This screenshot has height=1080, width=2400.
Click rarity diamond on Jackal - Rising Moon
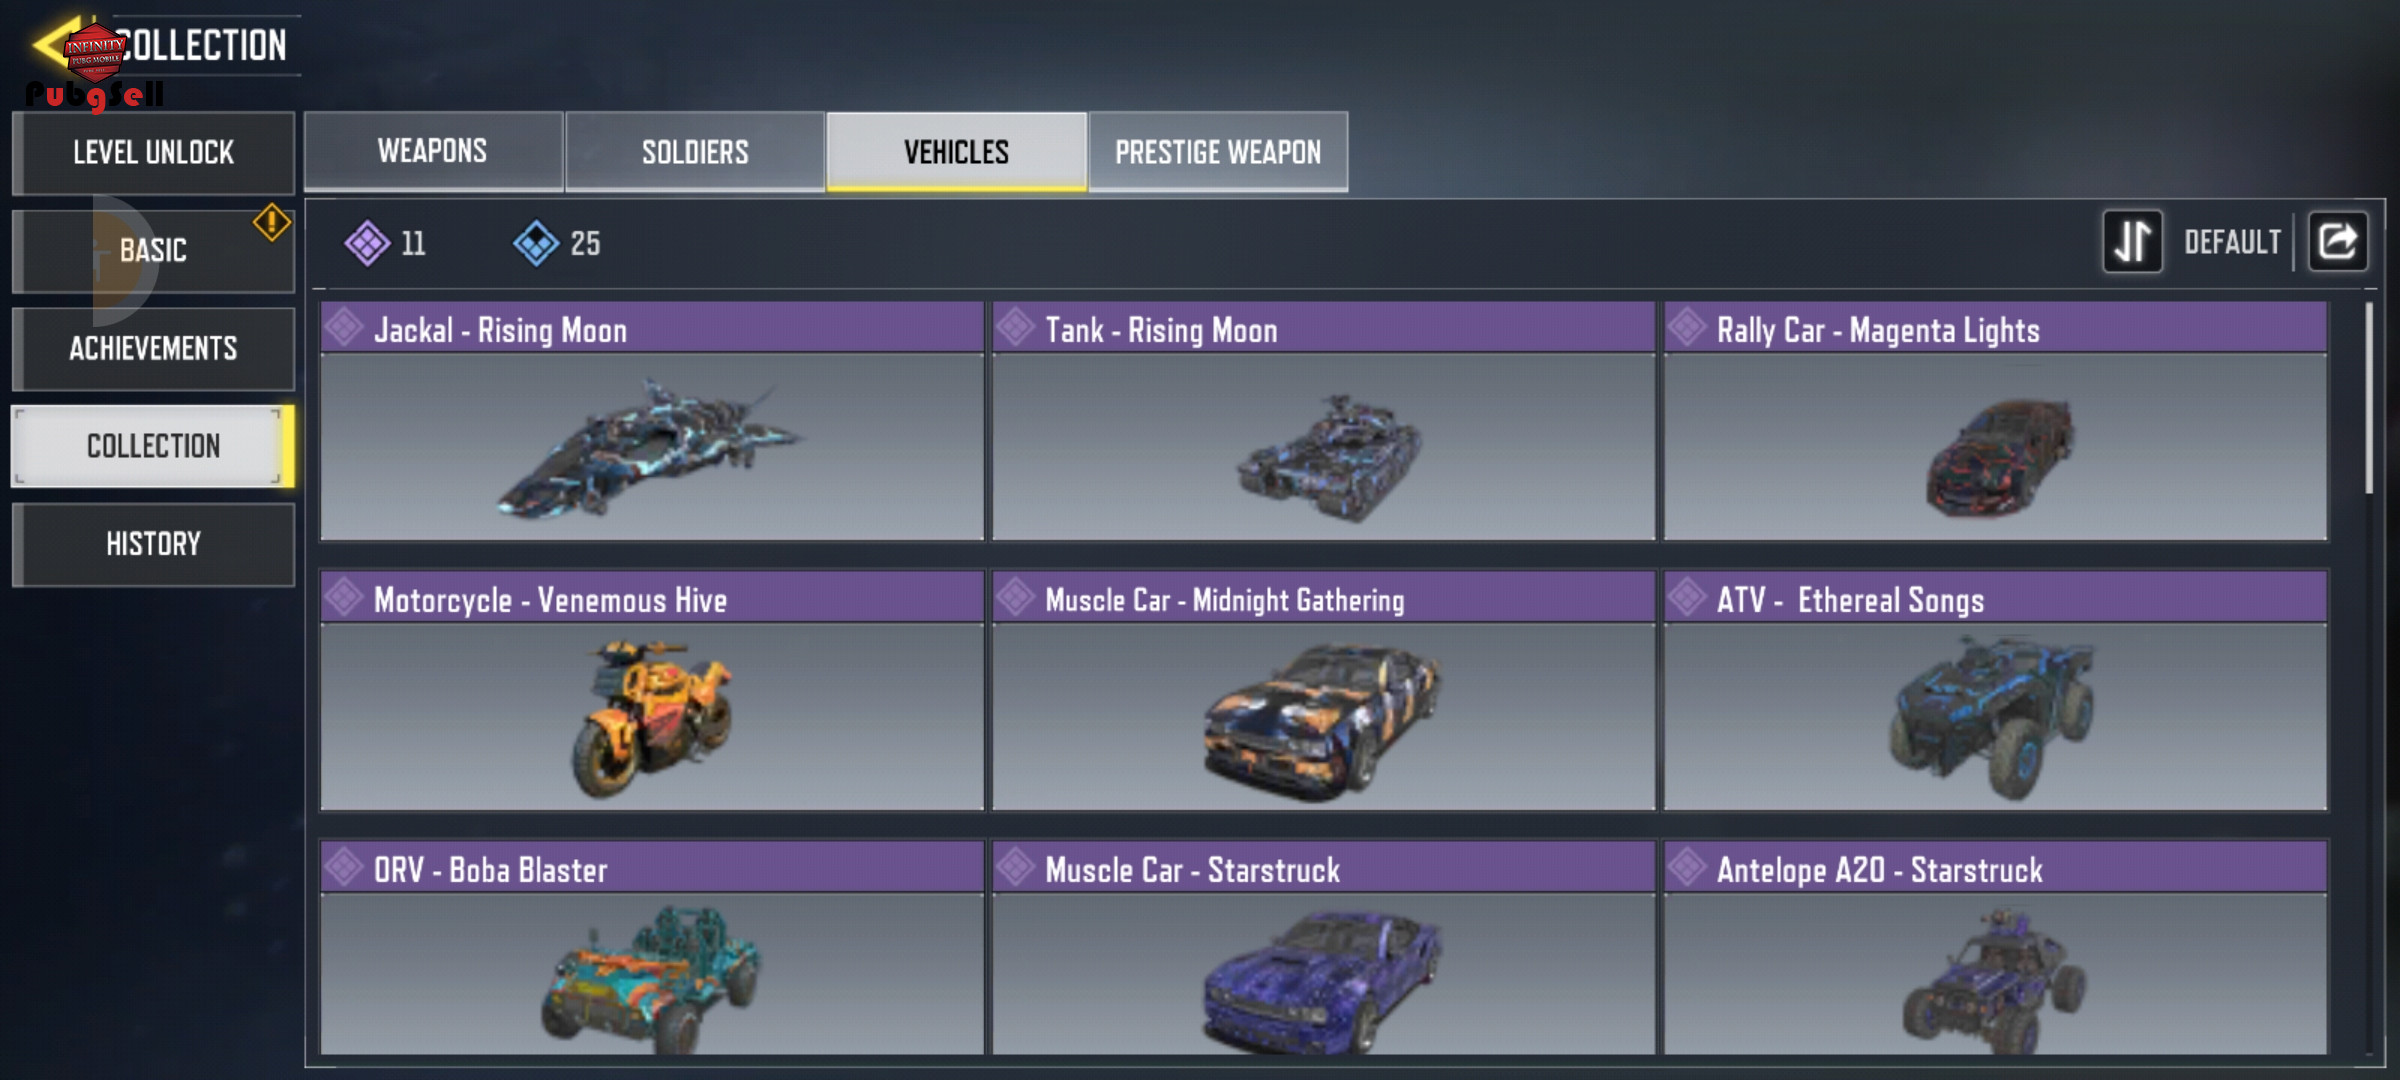pyautogui.click(x=344, y=328)
